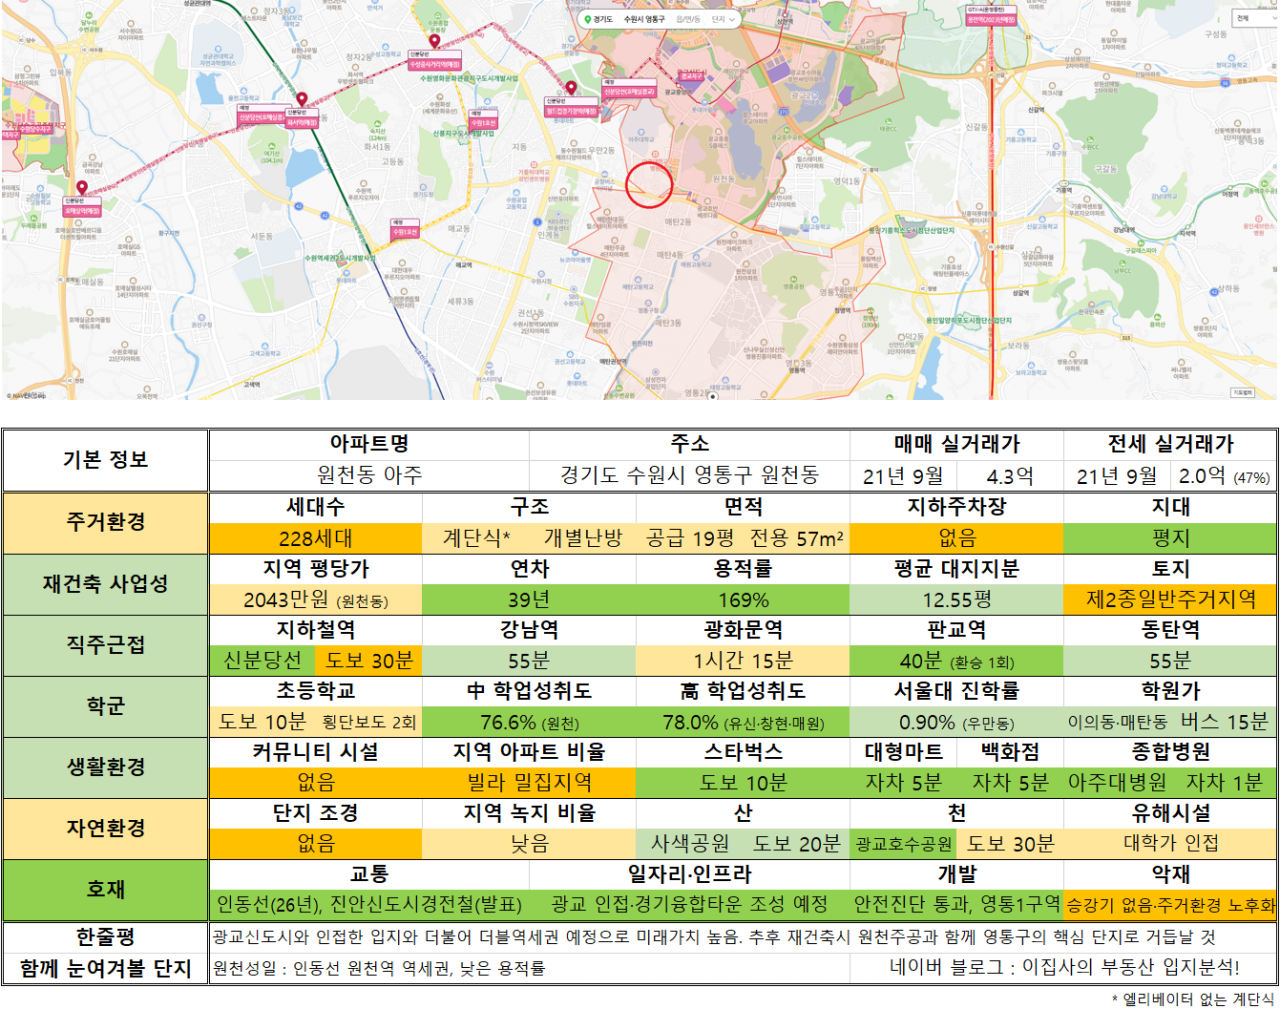Click the 안전진단 통과, 영통1구역 cell
This screenshot has width=1280, height=1009.
tap(956, 905)
